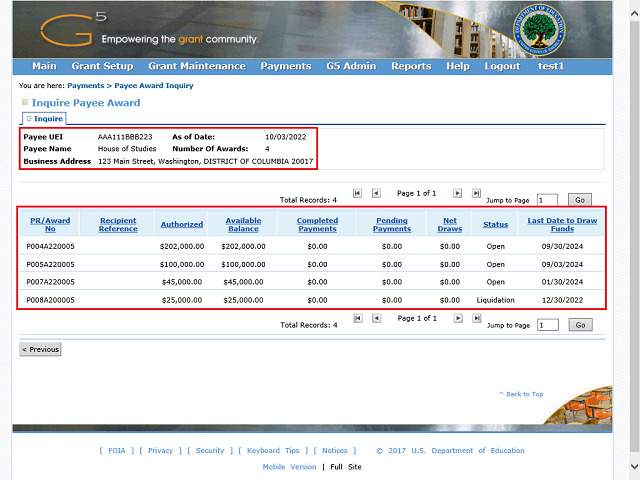Screen dimensions: 640x480
Task: Open the Reports menu
Action: click(411, 66)
